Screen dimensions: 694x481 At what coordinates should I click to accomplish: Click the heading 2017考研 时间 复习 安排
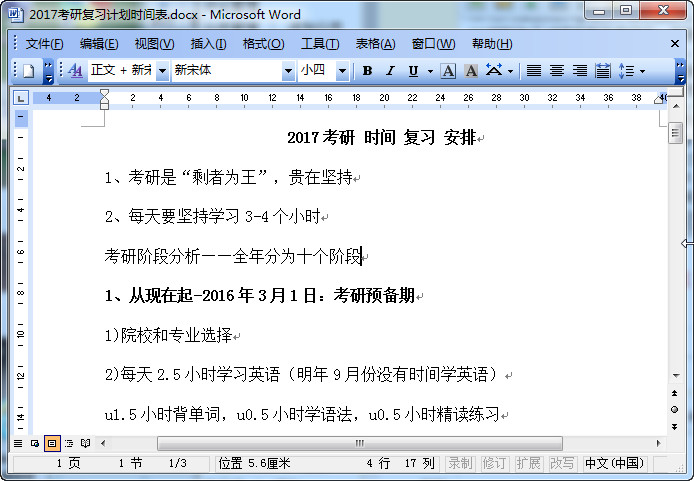pyautogui.click(x=382, y=138)
